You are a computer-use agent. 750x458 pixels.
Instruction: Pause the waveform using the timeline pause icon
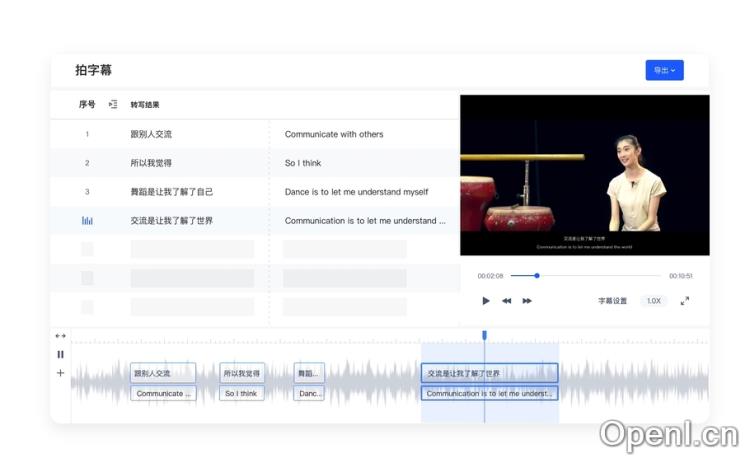(60, 354)
